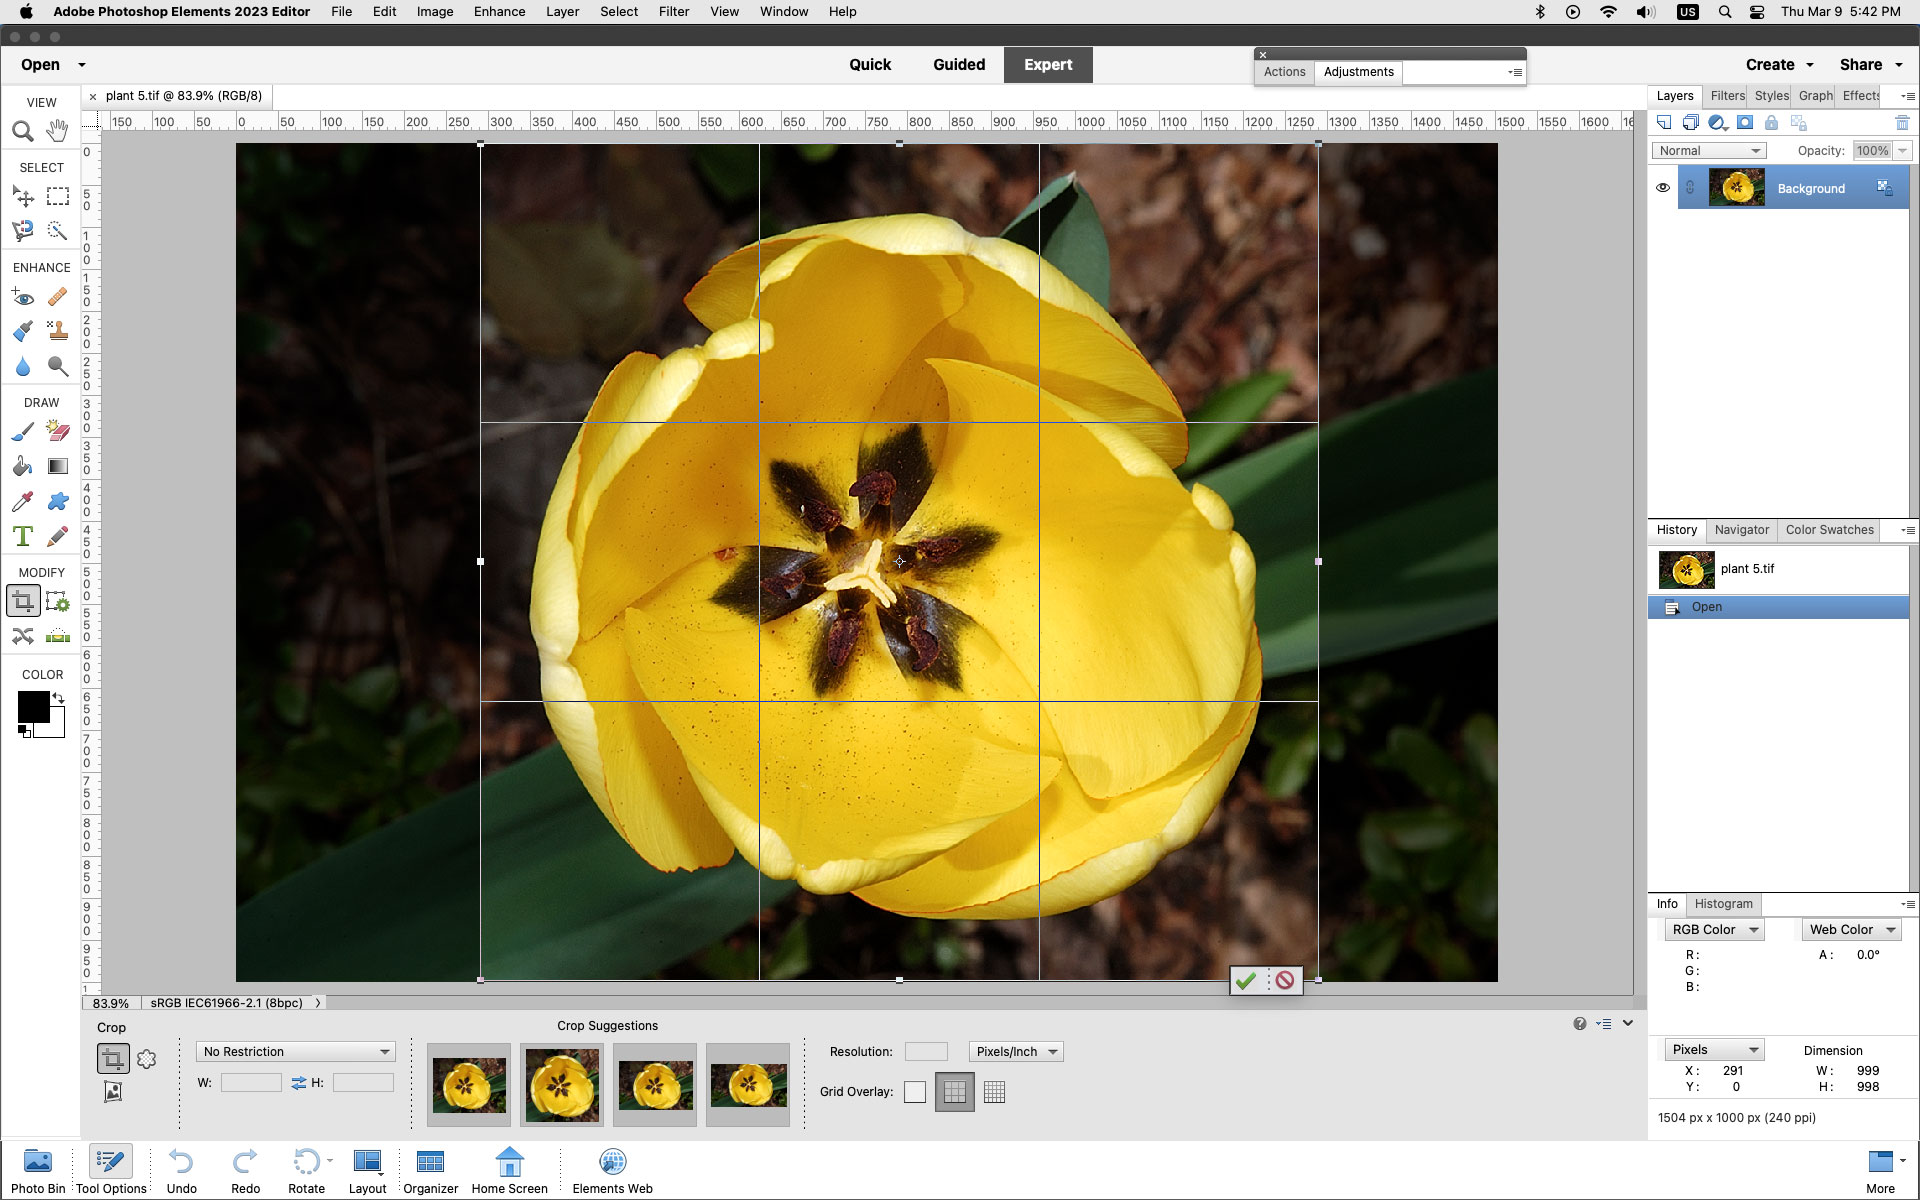
Task: Choose the second crop suggestion thumbnail
Action: 561,1085
